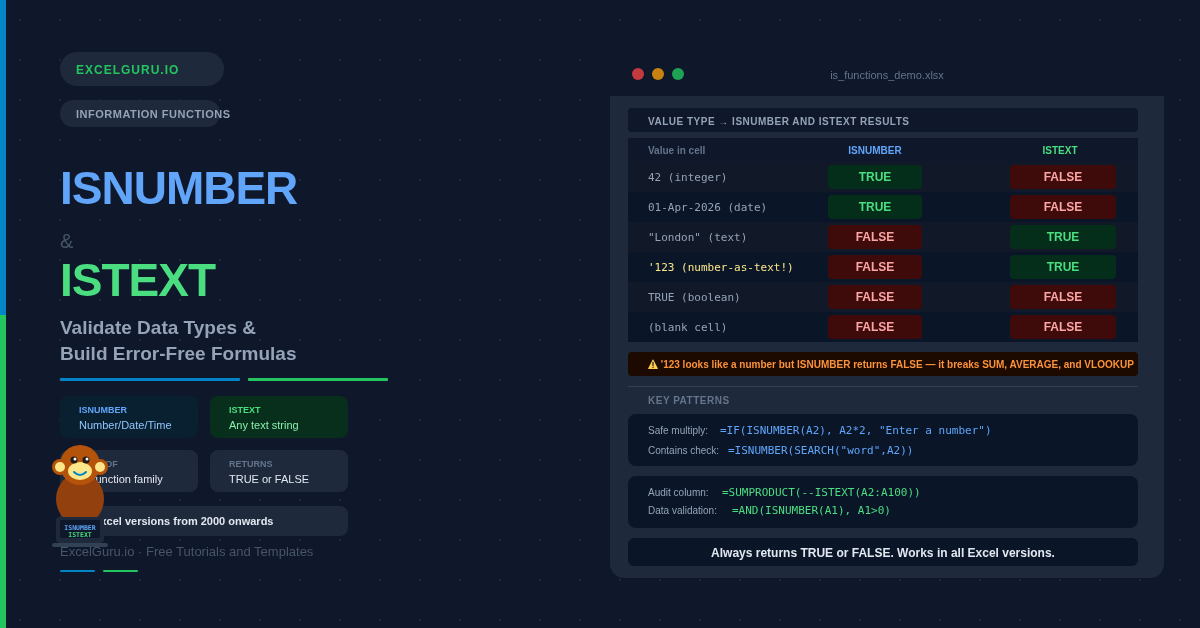Click the red window dot
Viewport: 1200px width, 628px height.
click(x=638, y=74)
